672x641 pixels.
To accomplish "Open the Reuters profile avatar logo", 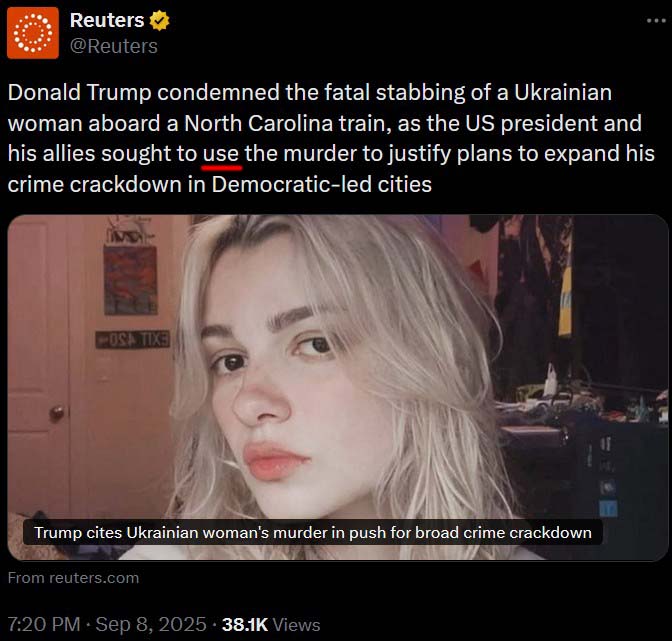I will (33, 33).
